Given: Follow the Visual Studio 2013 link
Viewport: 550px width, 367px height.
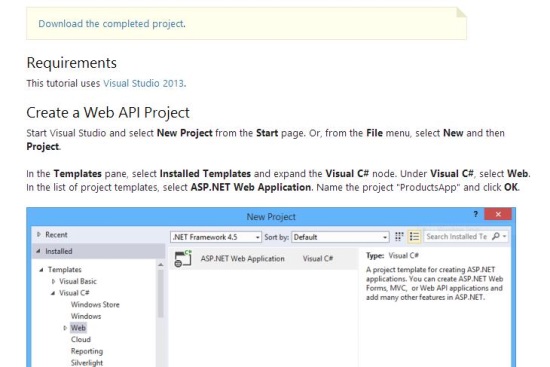Looking at the screenshot, I should pos(143,84).
